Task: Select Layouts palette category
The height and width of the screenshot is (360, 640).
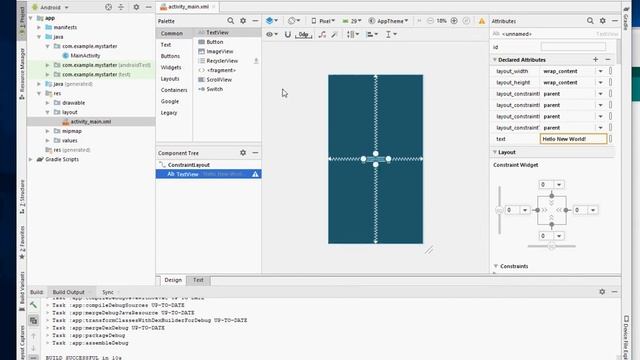Action: tap(170, 79)
